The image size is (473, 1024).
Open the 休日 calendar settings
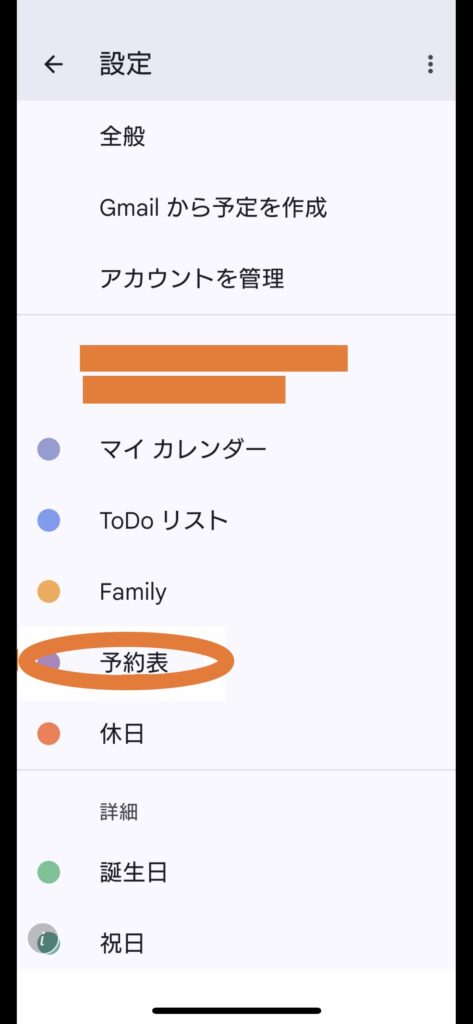236,734
